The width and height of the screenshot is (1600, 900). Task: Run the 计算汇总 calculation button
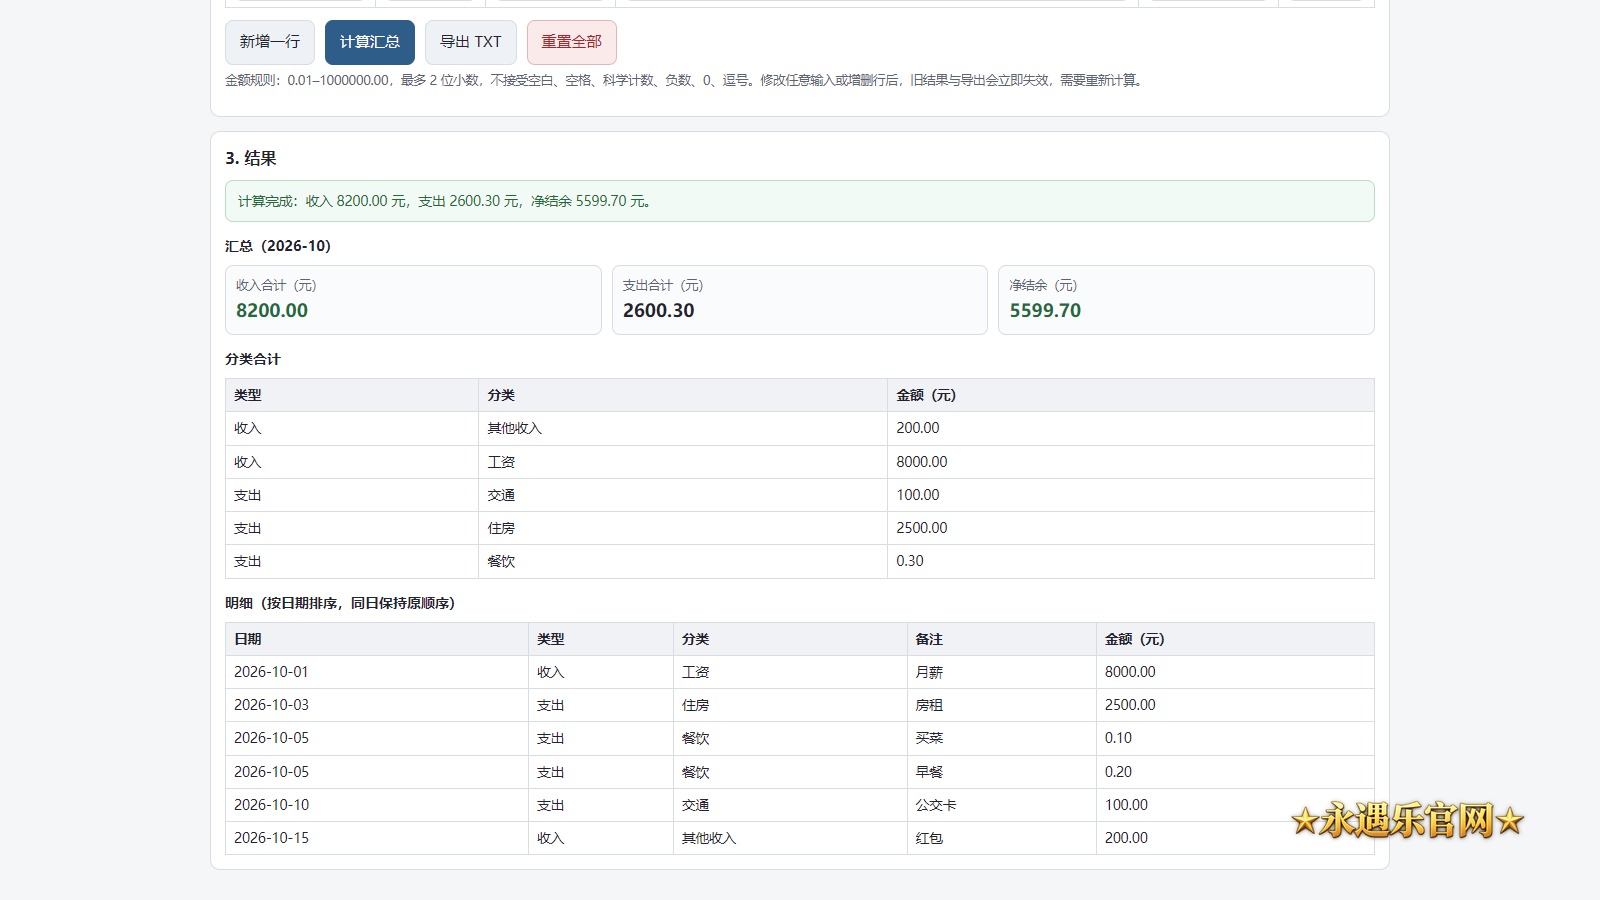[370, 42]
